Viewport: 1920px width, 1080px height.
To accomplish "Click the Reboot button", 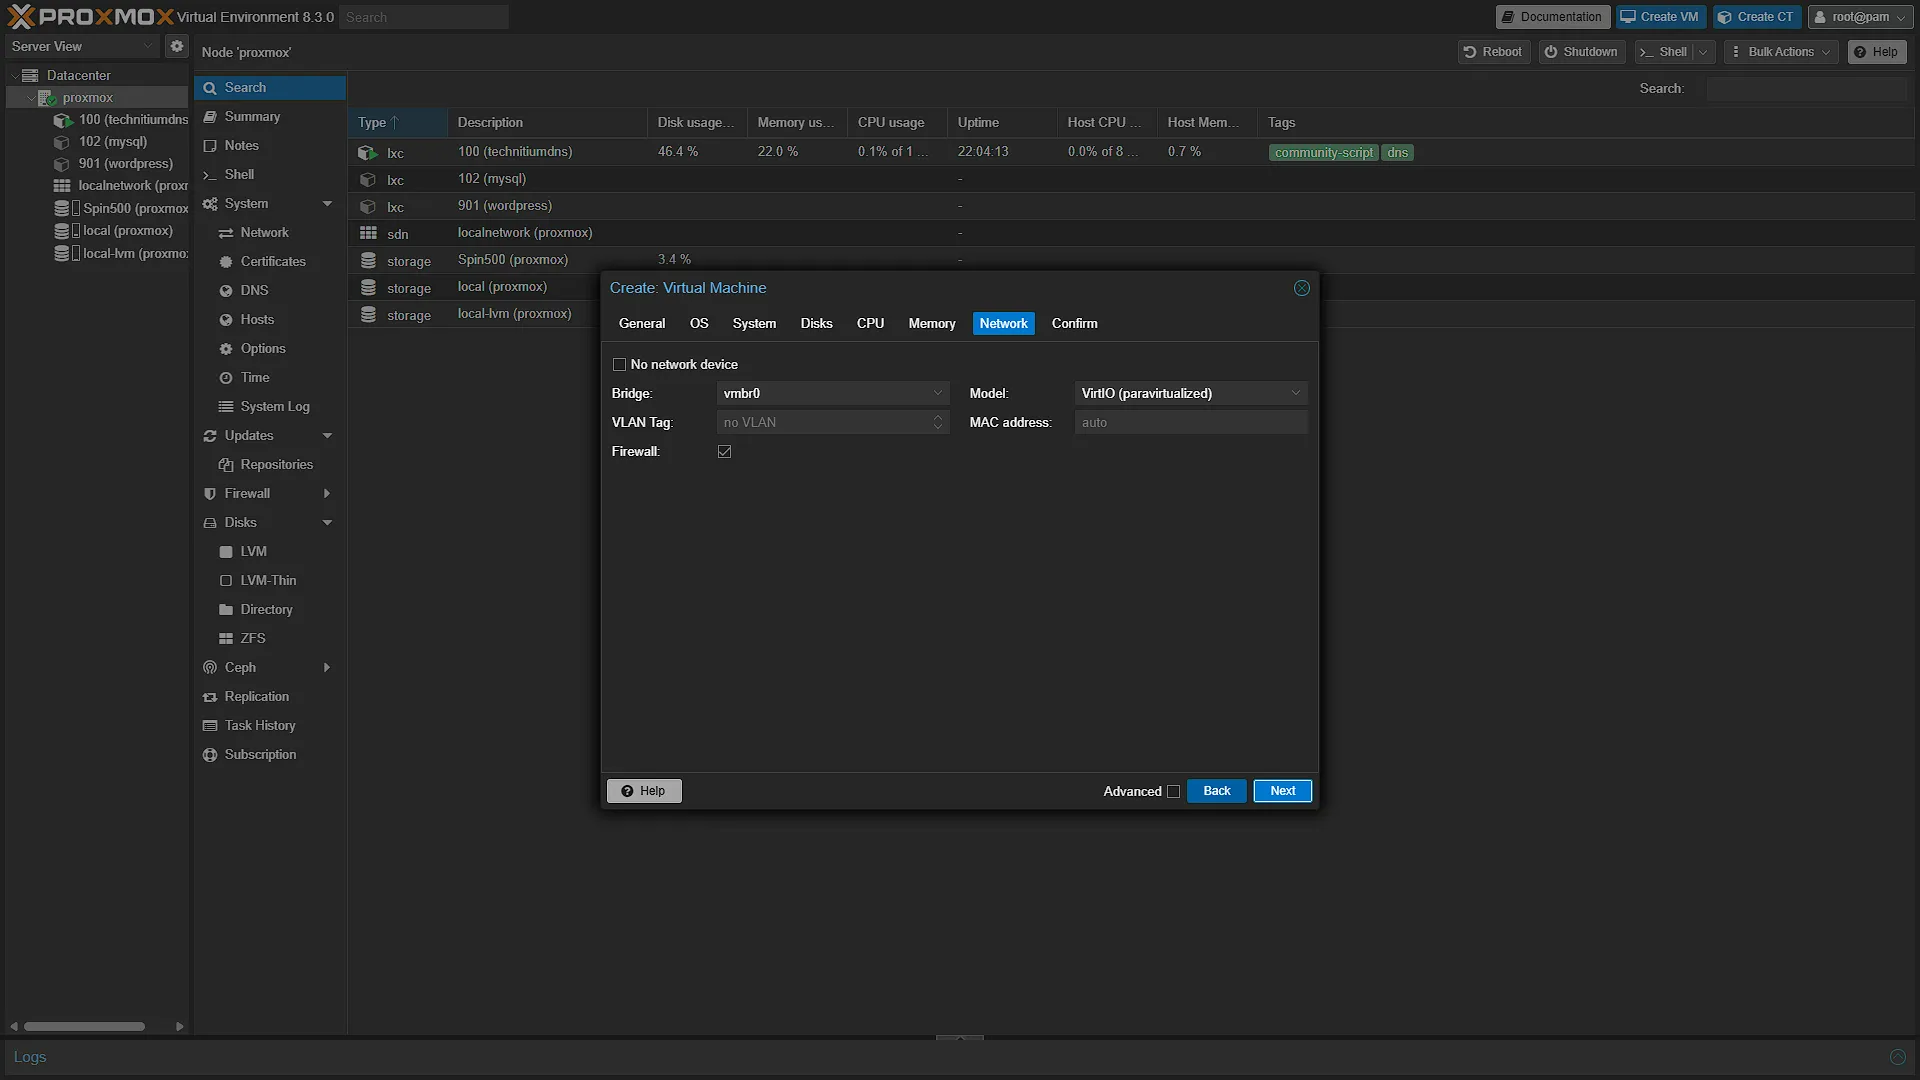I will 1493,52.
